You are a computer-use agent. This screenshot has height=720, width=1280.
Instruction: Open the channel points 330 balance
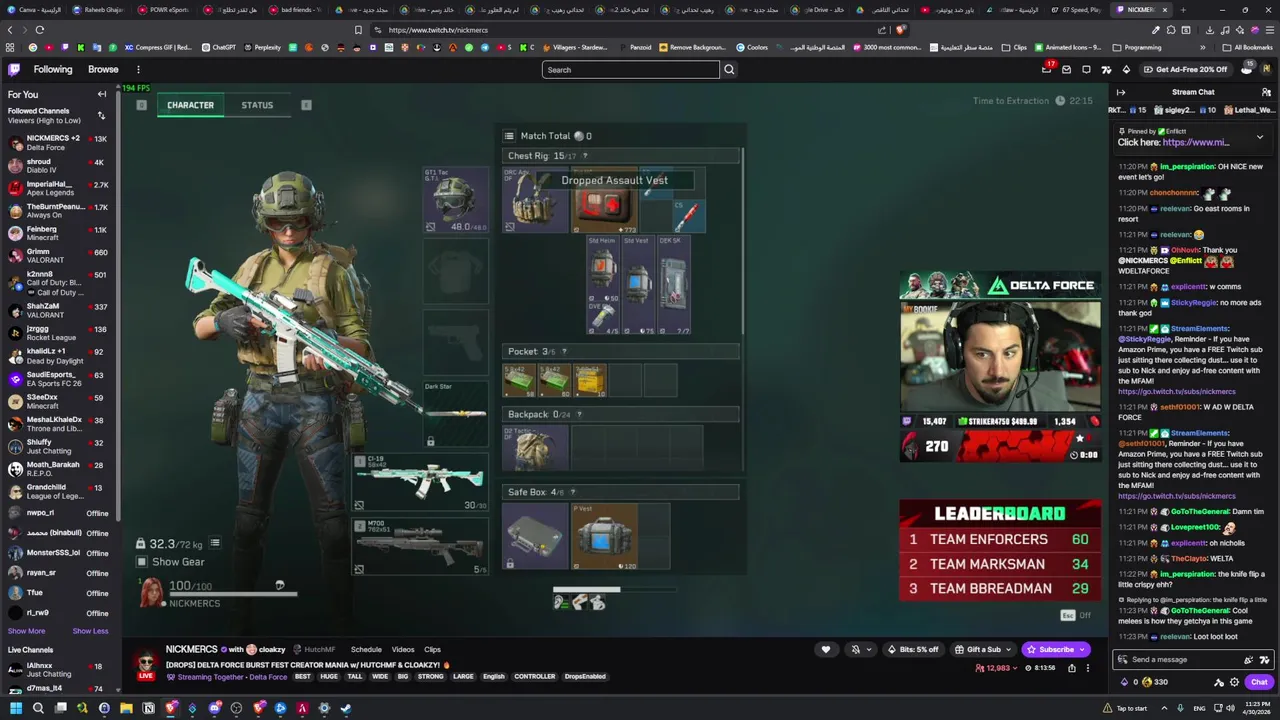(1154, 682)
